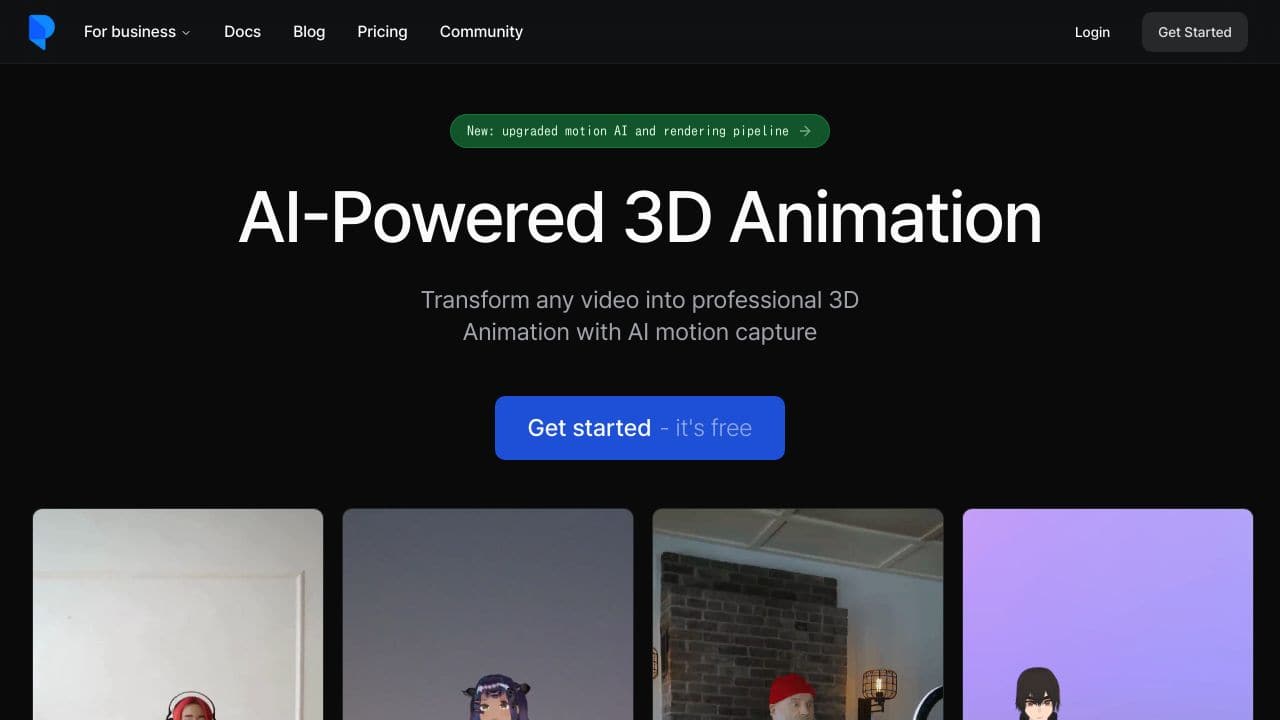Open the Pricing page
The image size is (1280, 720).
(382, 32)
